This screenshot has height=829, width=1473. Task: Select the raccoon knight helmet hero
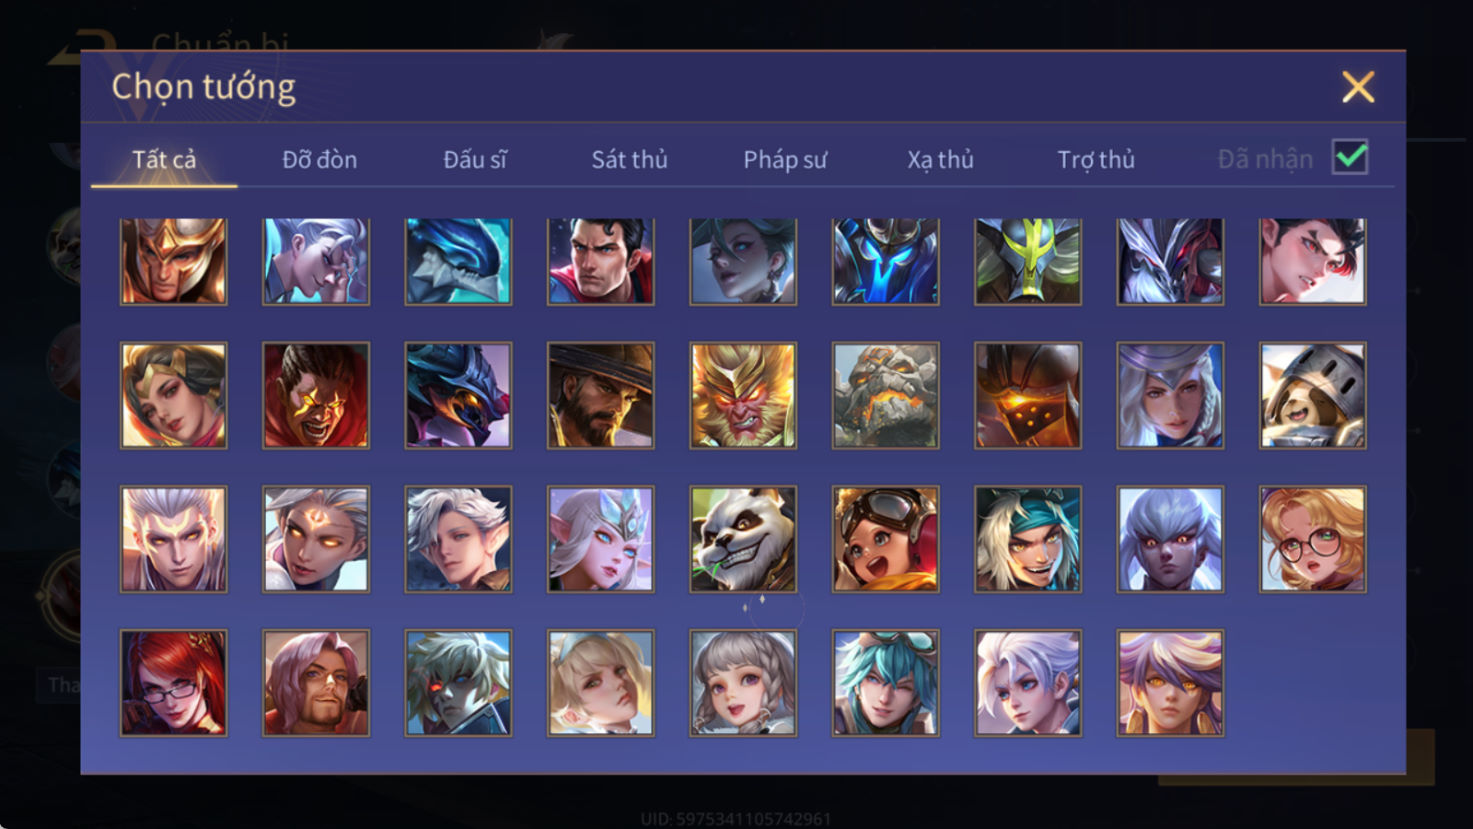coord(1313,396)
